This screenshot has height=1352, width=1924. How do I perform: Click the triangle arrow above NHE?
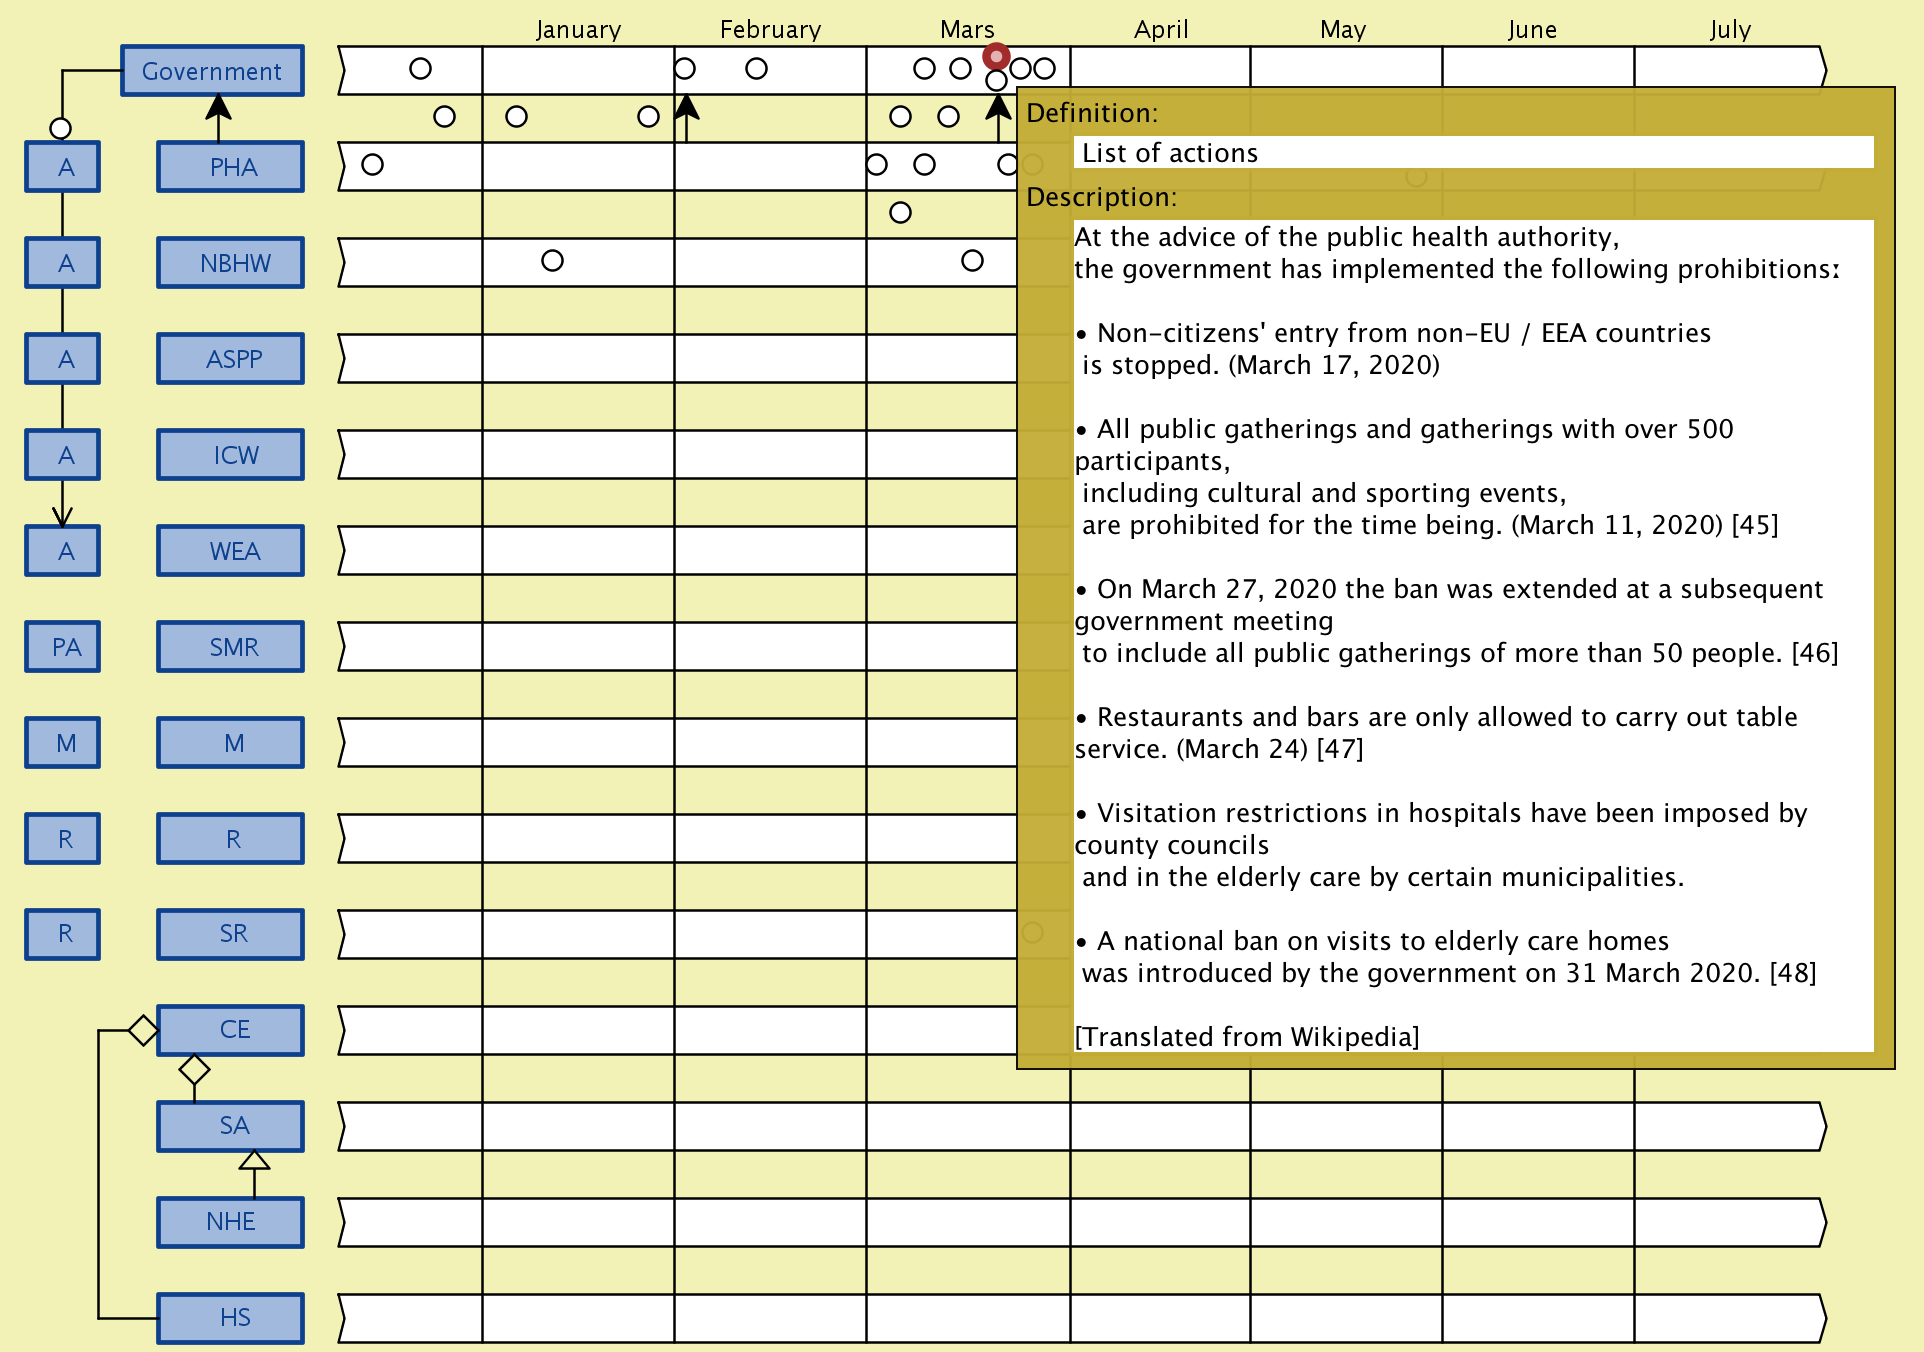254,1161
